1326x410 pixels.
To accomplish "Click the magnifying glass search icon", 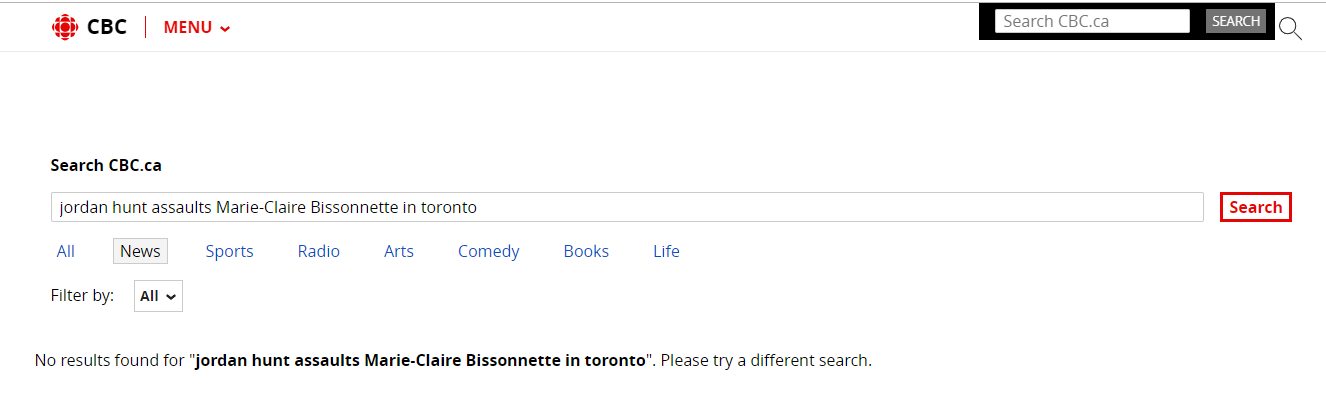I will click(1290, 28).
